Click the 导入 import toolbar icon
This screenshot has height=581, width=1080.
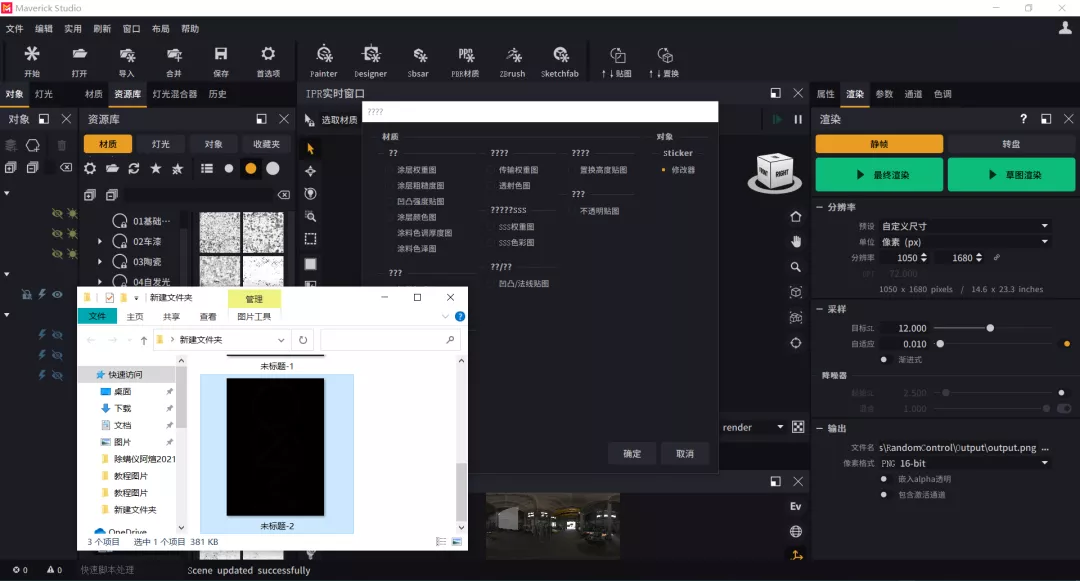click(x=127, y=54)
